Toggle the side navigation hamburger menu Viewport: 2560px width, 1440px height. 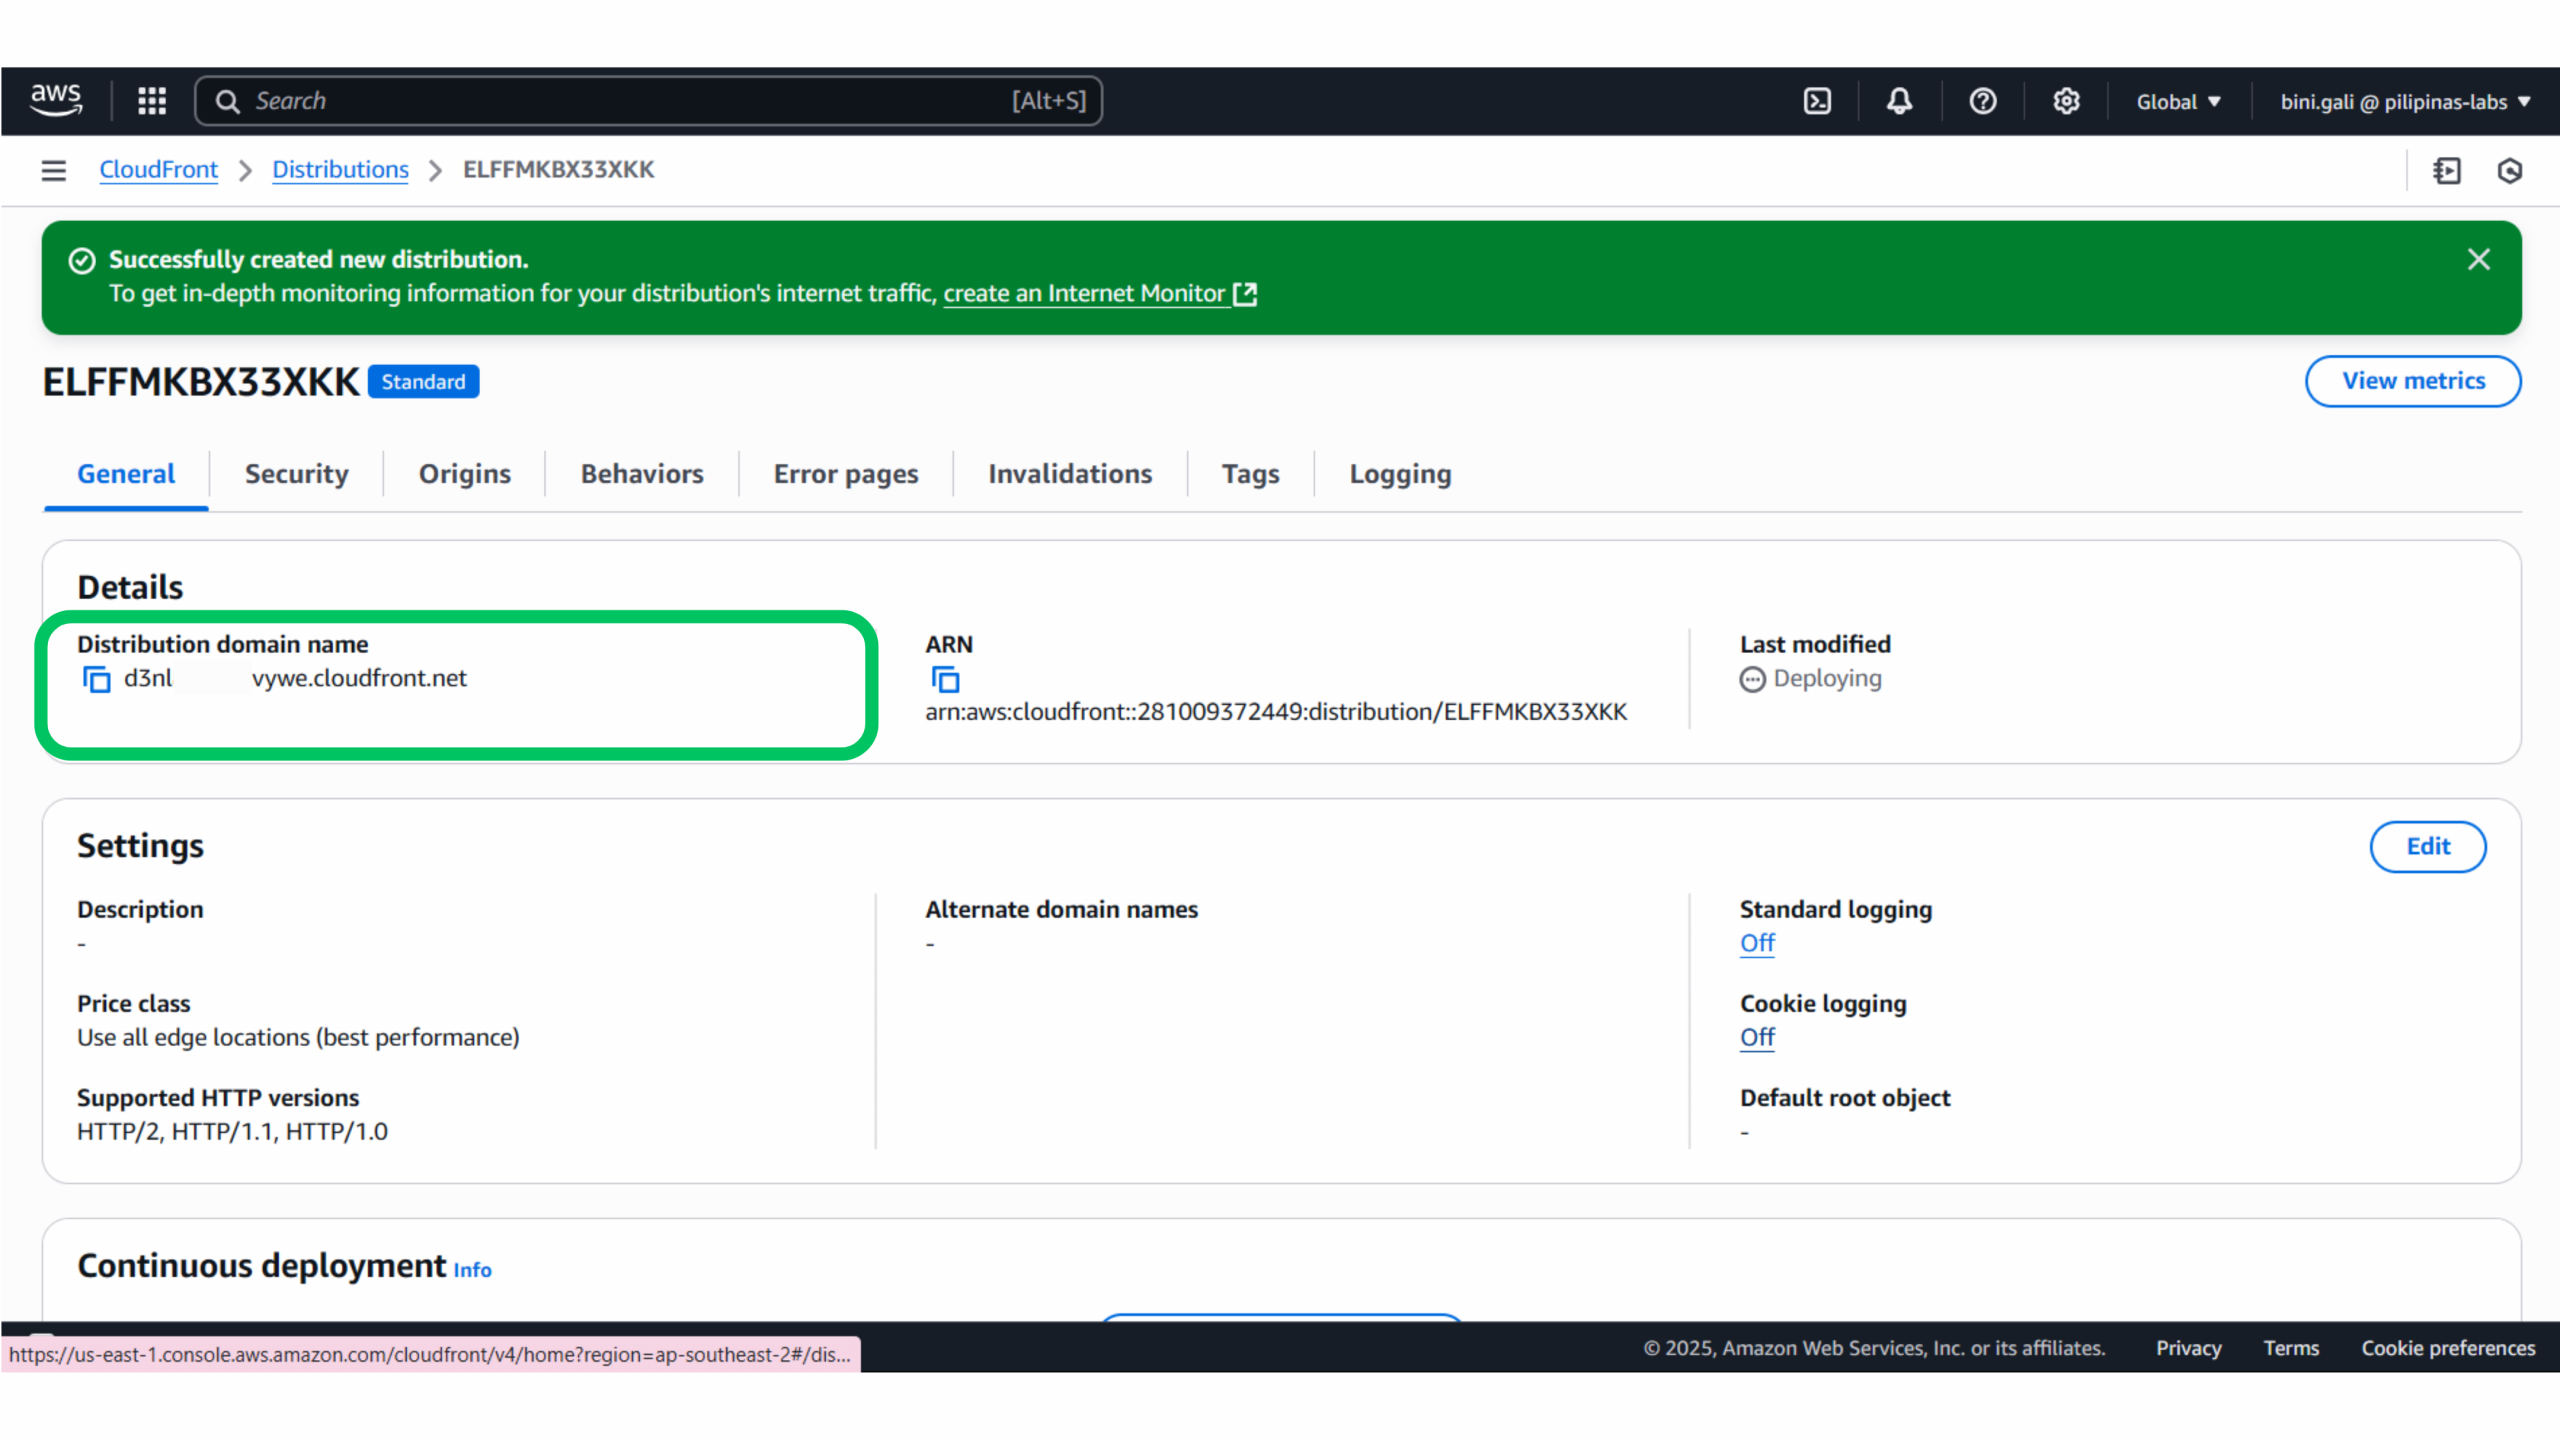(54, 170)
